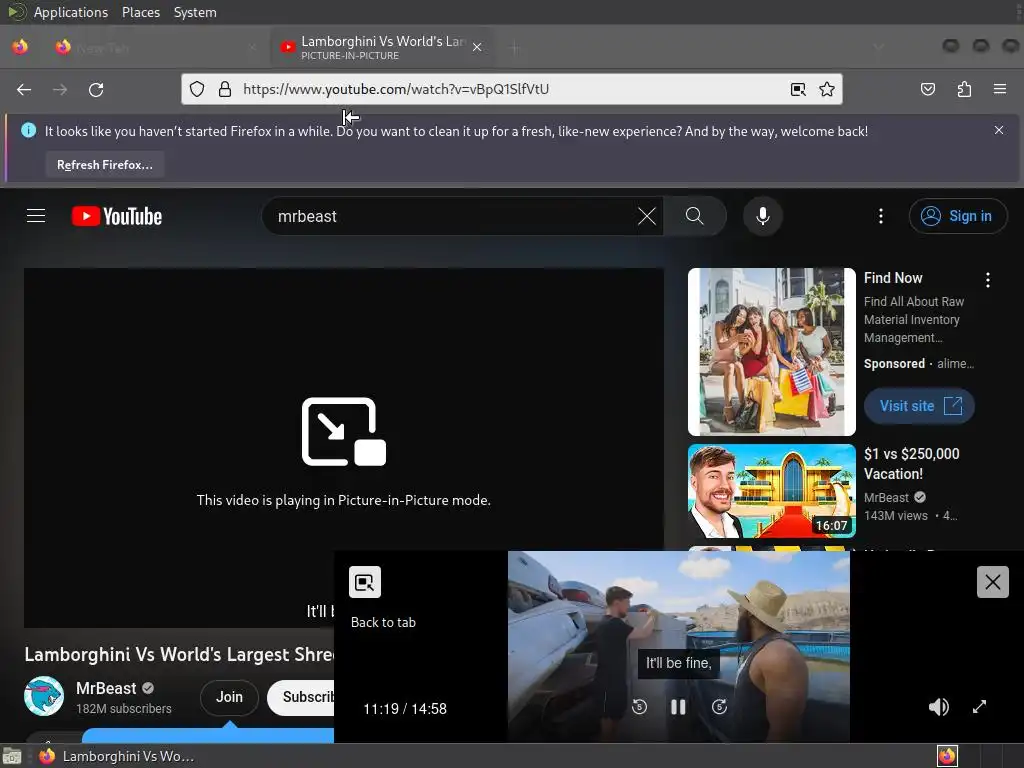Click the Sign in button

[957, 216]
